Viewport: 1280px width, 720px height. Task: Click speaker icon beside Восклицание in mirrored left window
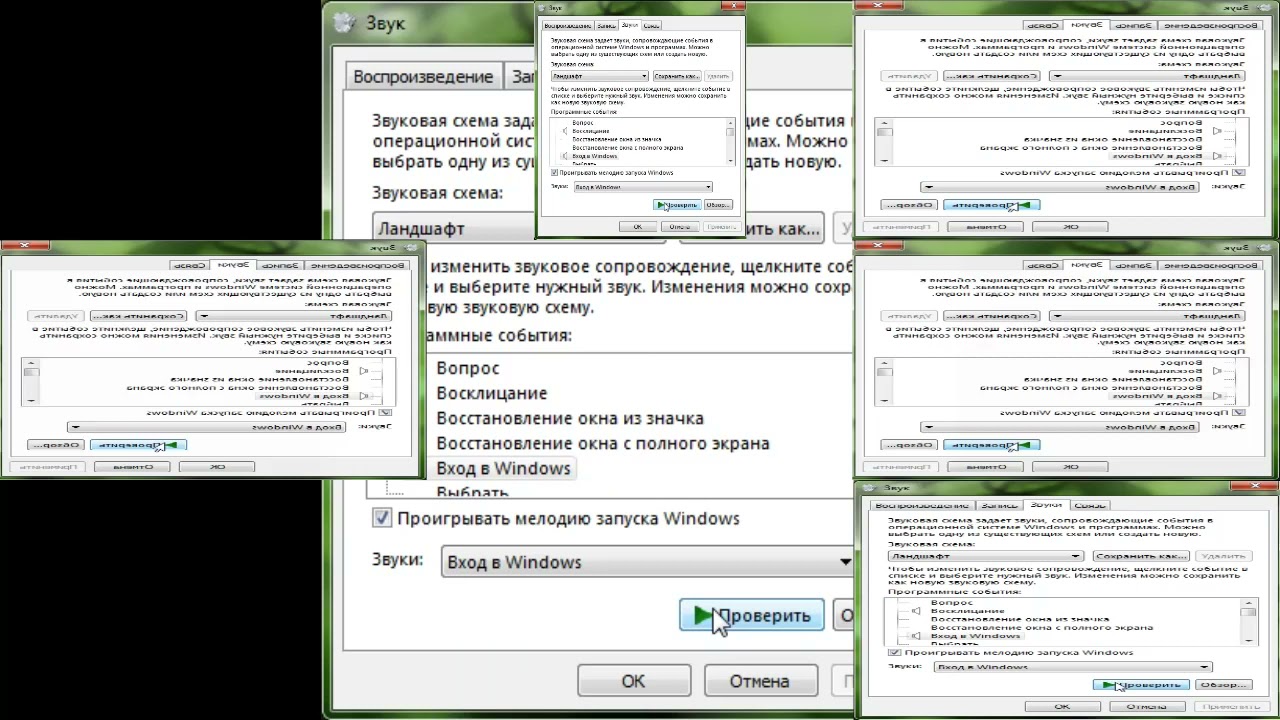364,371
